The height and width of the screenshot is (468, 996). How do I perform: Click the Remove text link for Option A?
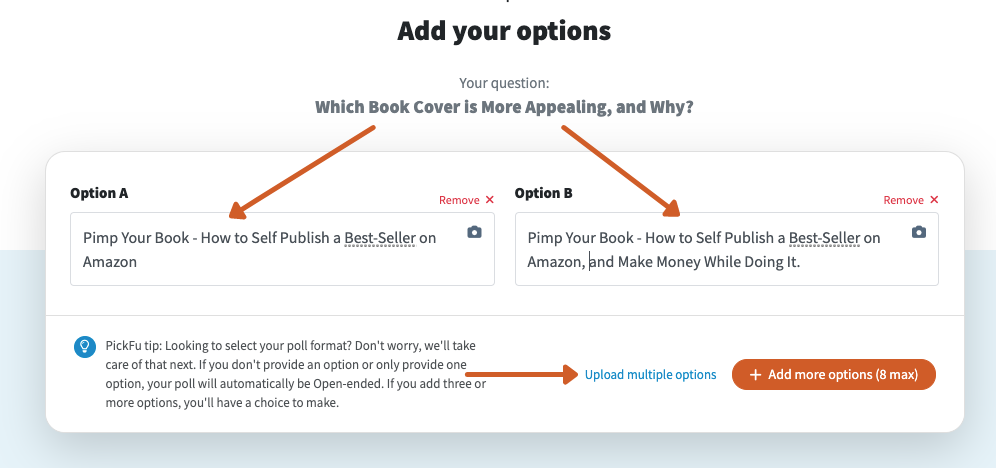tap(459, 200)
